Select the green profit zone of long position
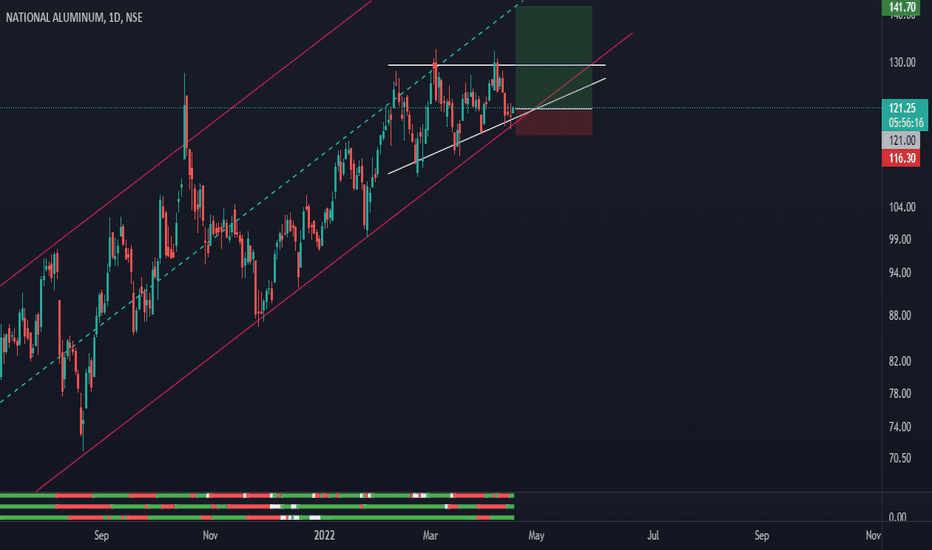The image size is (932, 550). [x=554, y=57]
